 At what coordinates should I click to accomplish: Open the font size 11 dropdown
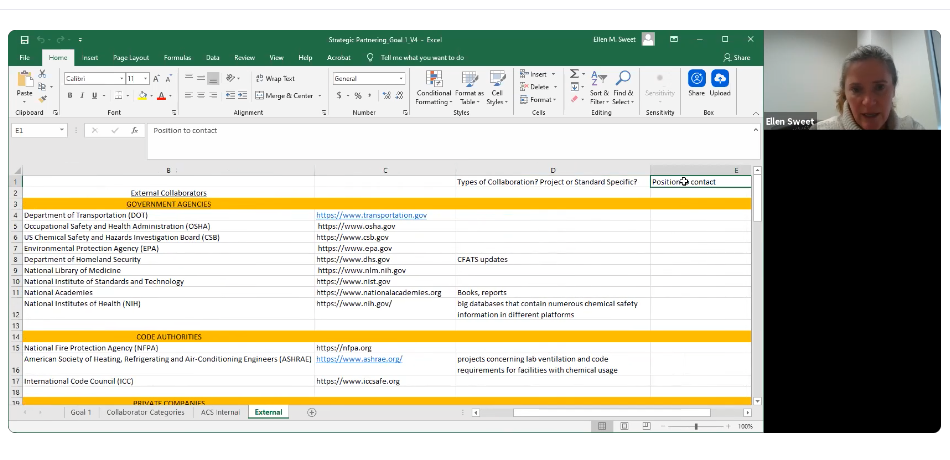[x=145, y=79]
